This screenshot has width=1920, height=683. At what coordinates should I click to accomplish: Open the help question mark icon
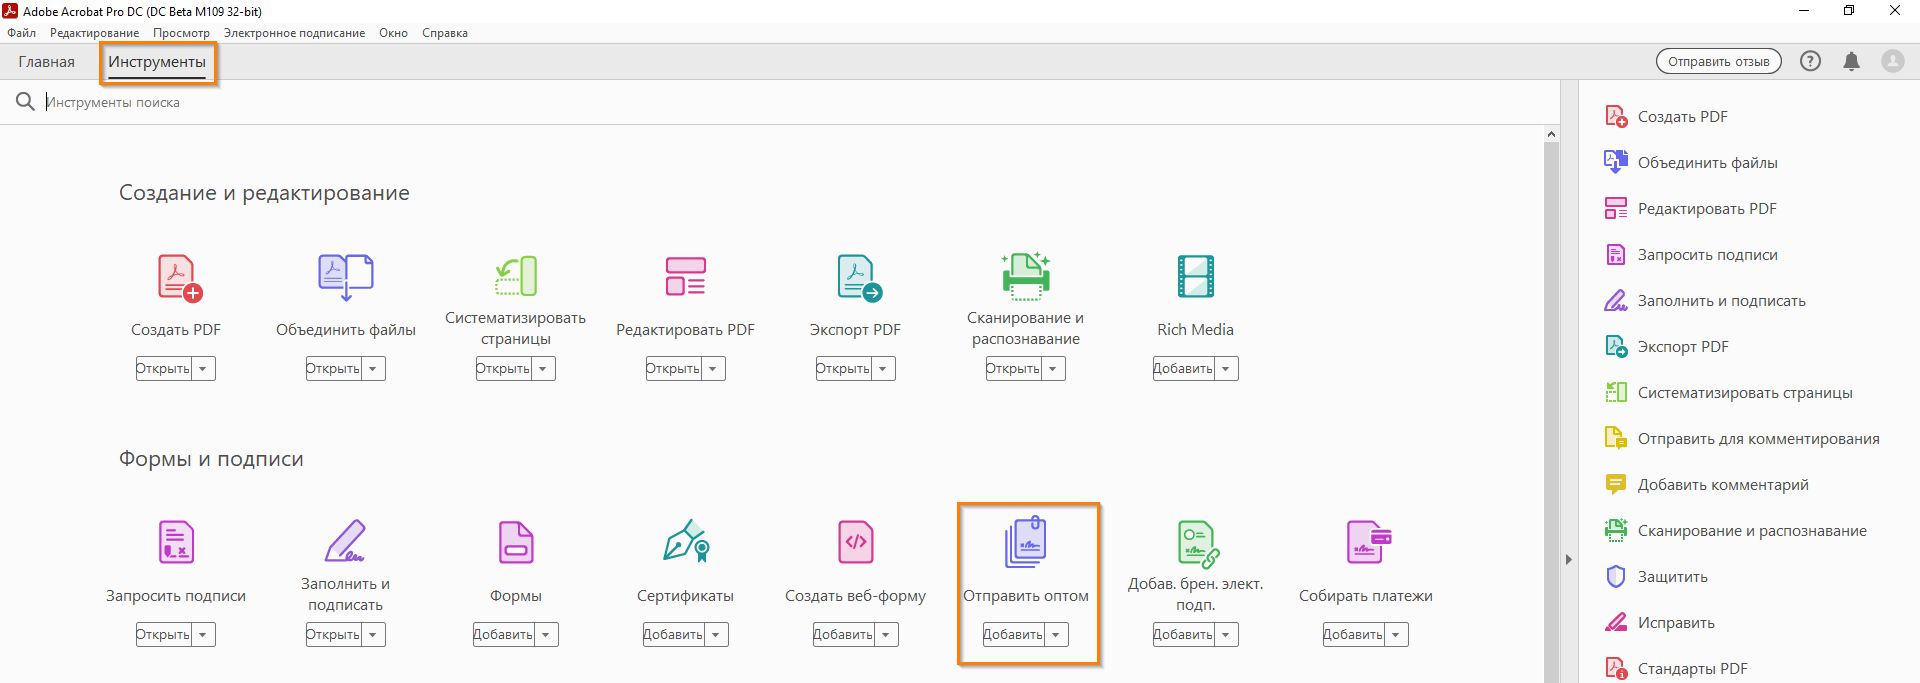click(x=1810, y=61)
